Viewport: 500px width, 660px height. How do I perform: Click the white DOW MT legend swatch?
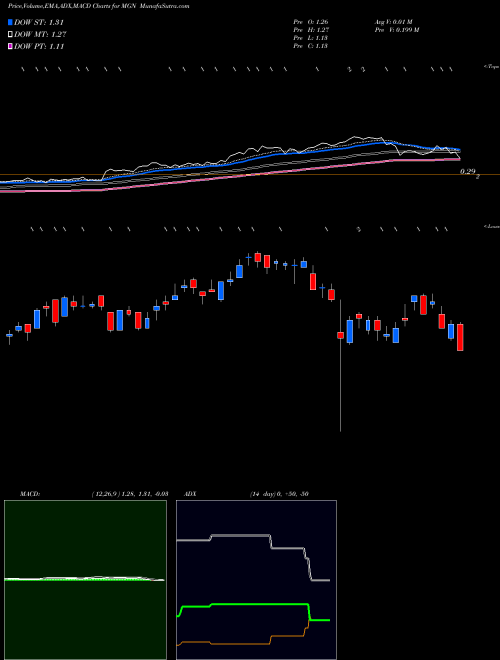coord(10,35)
